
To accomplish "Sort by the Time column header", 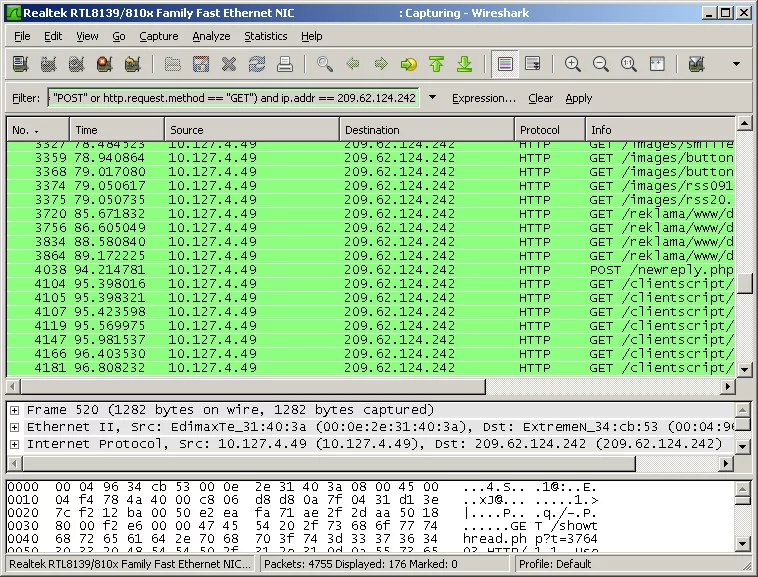I will [117, 130].
